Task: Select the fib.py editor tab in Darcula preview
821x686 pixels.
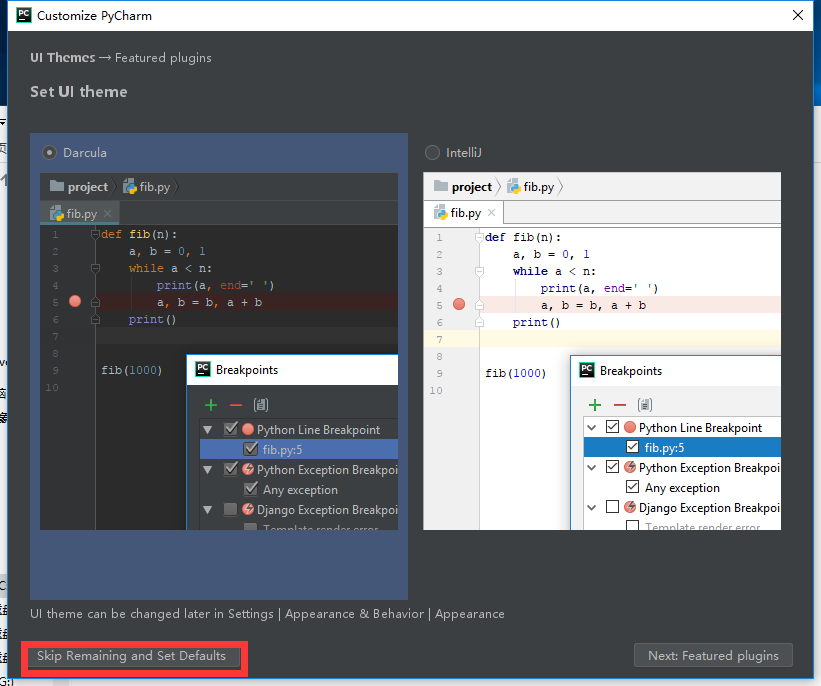Action: 80,214
